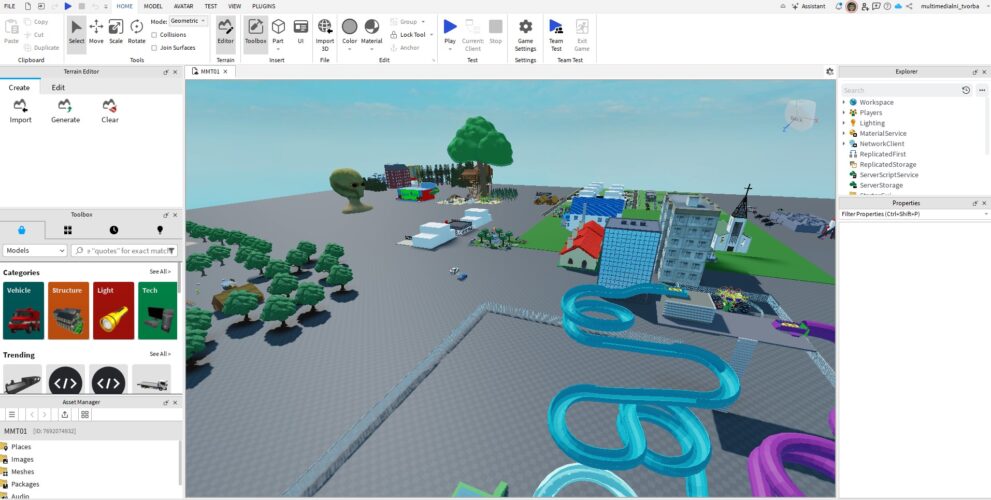991x500 pixels.
Task: Open Game Settings gear
Action: pyautogui.click(x=525, y=35)
